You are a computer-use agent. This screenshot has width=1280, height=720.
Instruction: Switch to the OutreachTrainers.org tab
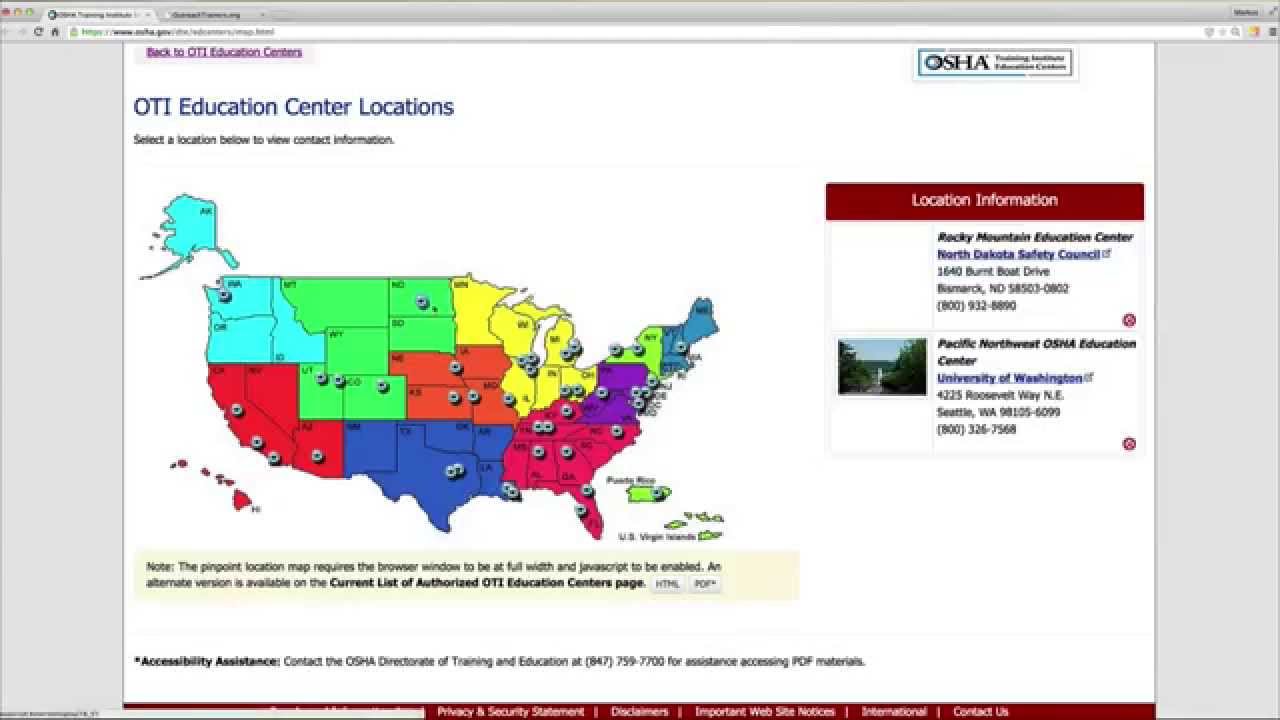click(214, 15)
